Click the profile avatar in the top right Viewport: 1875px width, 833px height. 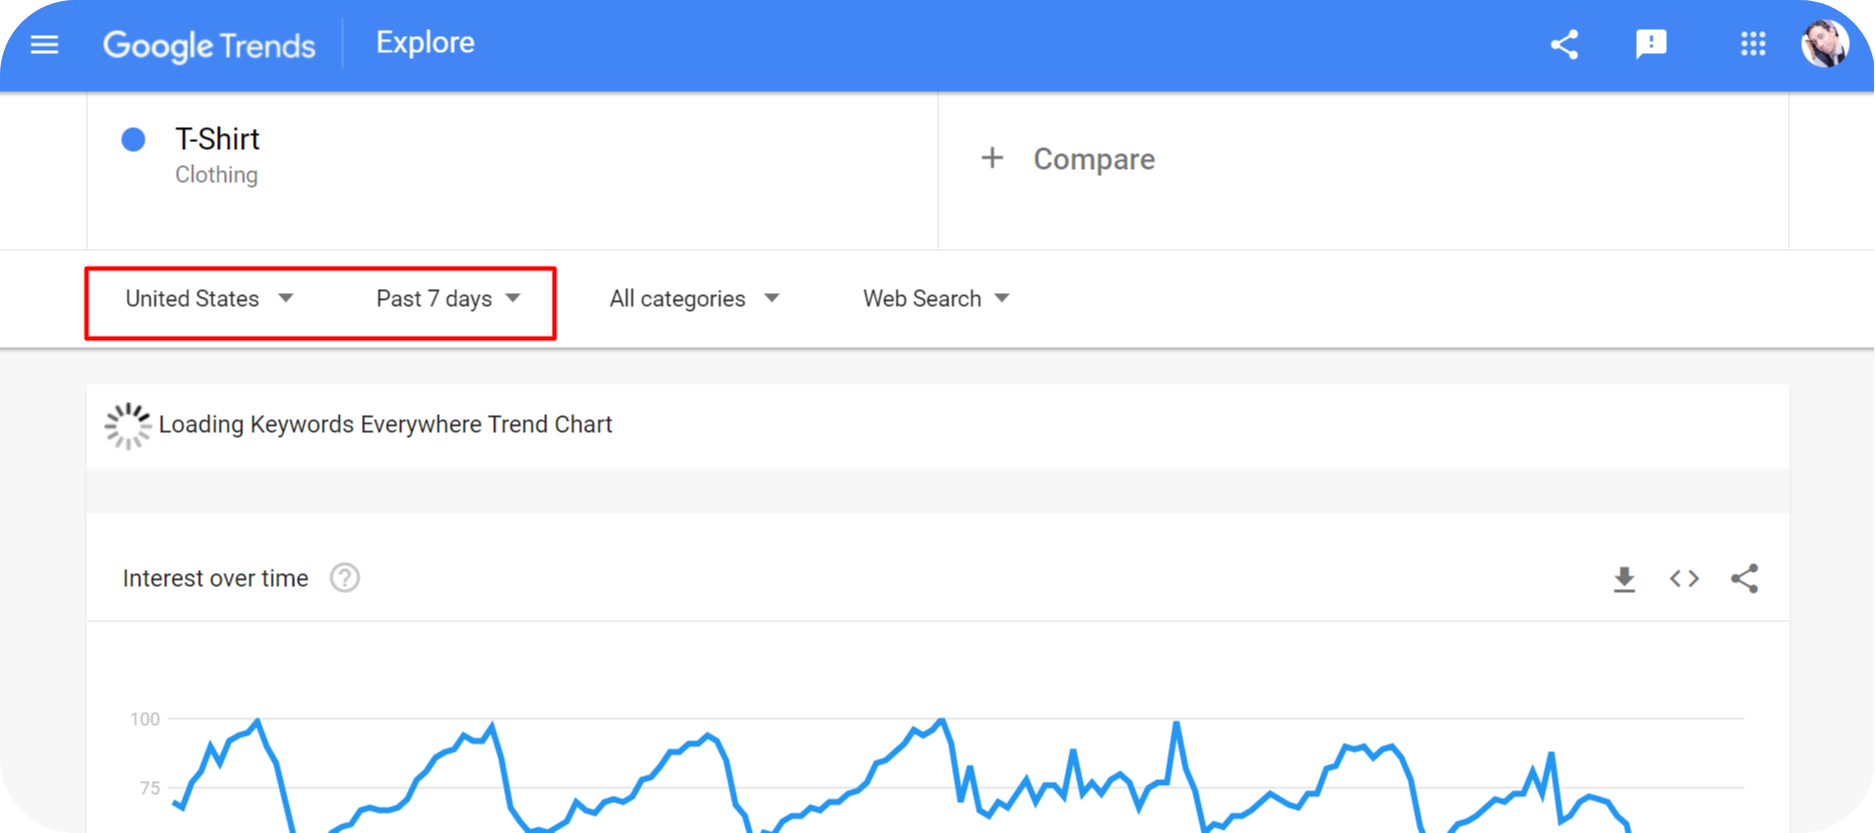click(x=1826, y=44)
